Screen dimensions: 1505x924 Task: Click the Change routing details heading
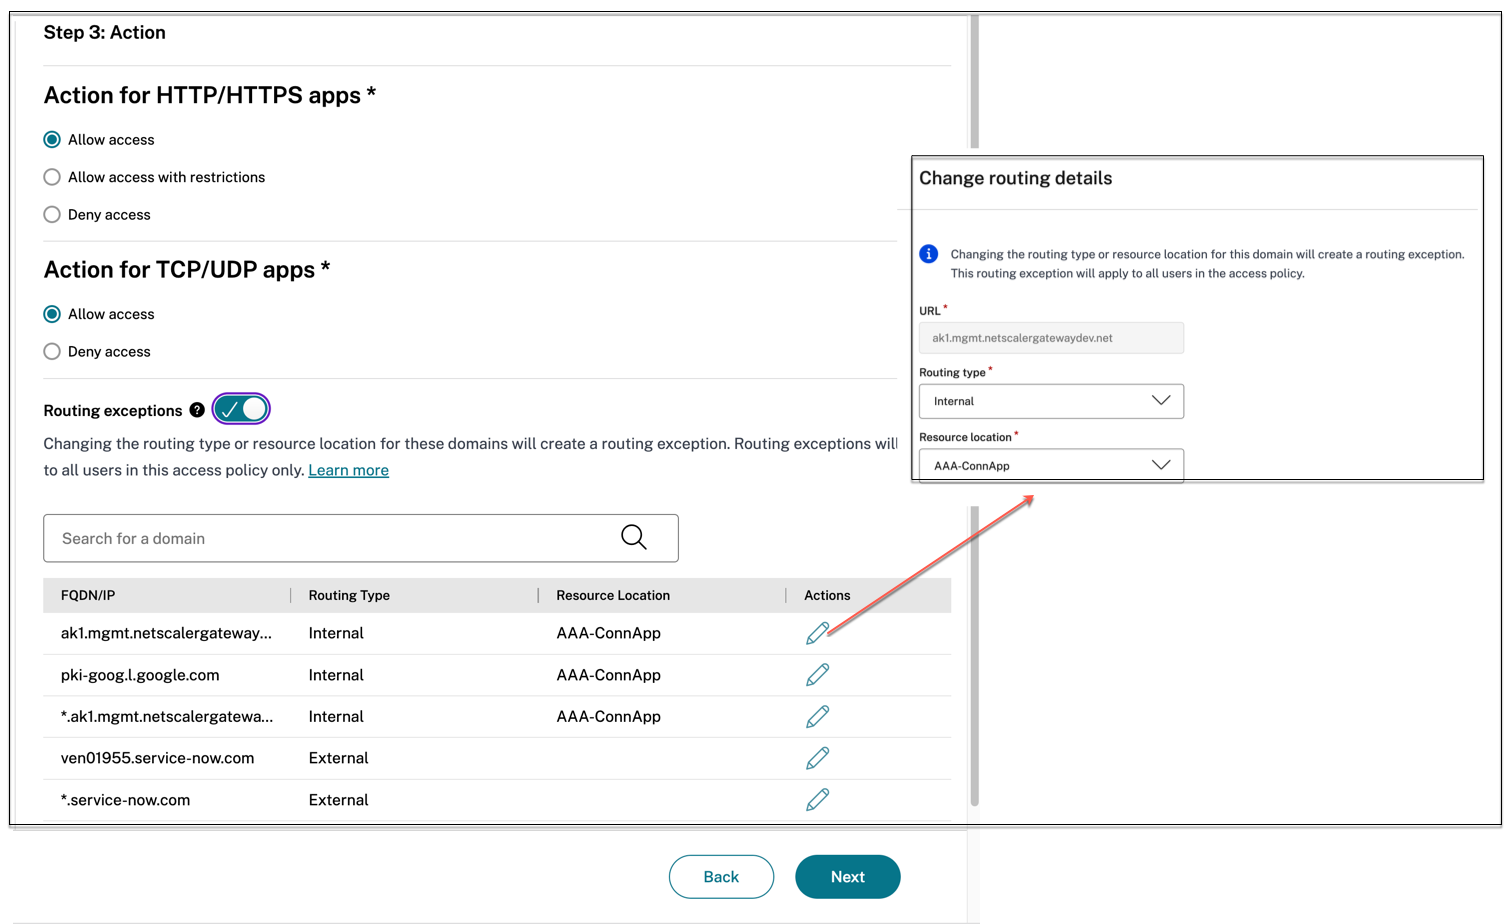[1015, 178]
